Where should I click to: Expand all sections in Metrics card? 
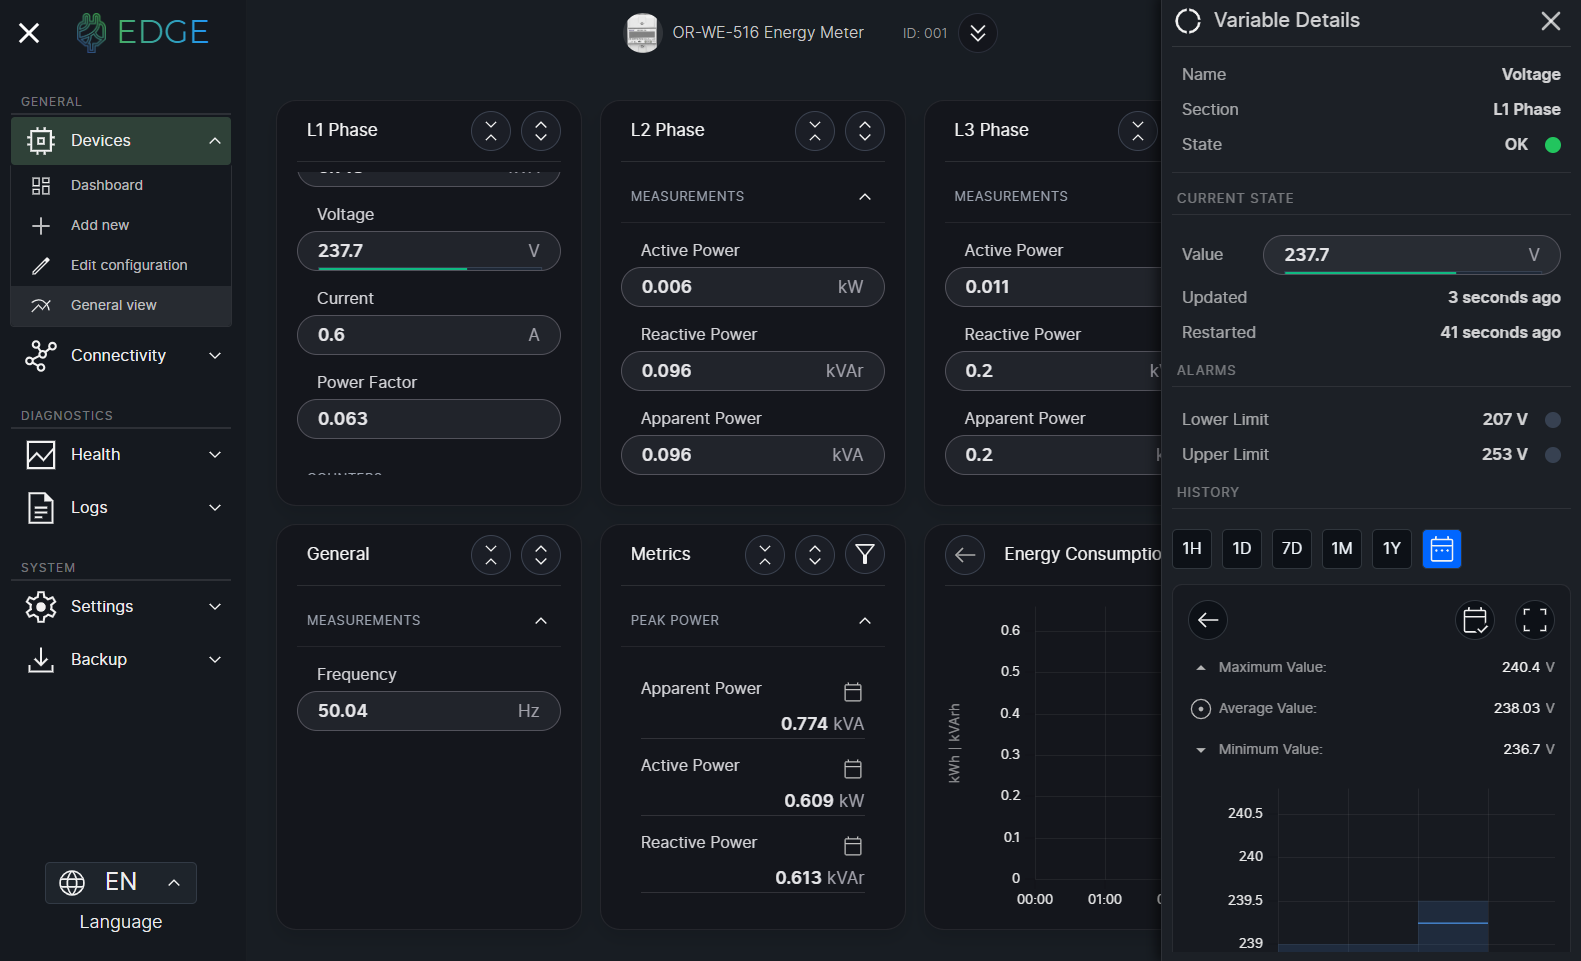pyautogui.click(x=815, y=555)
